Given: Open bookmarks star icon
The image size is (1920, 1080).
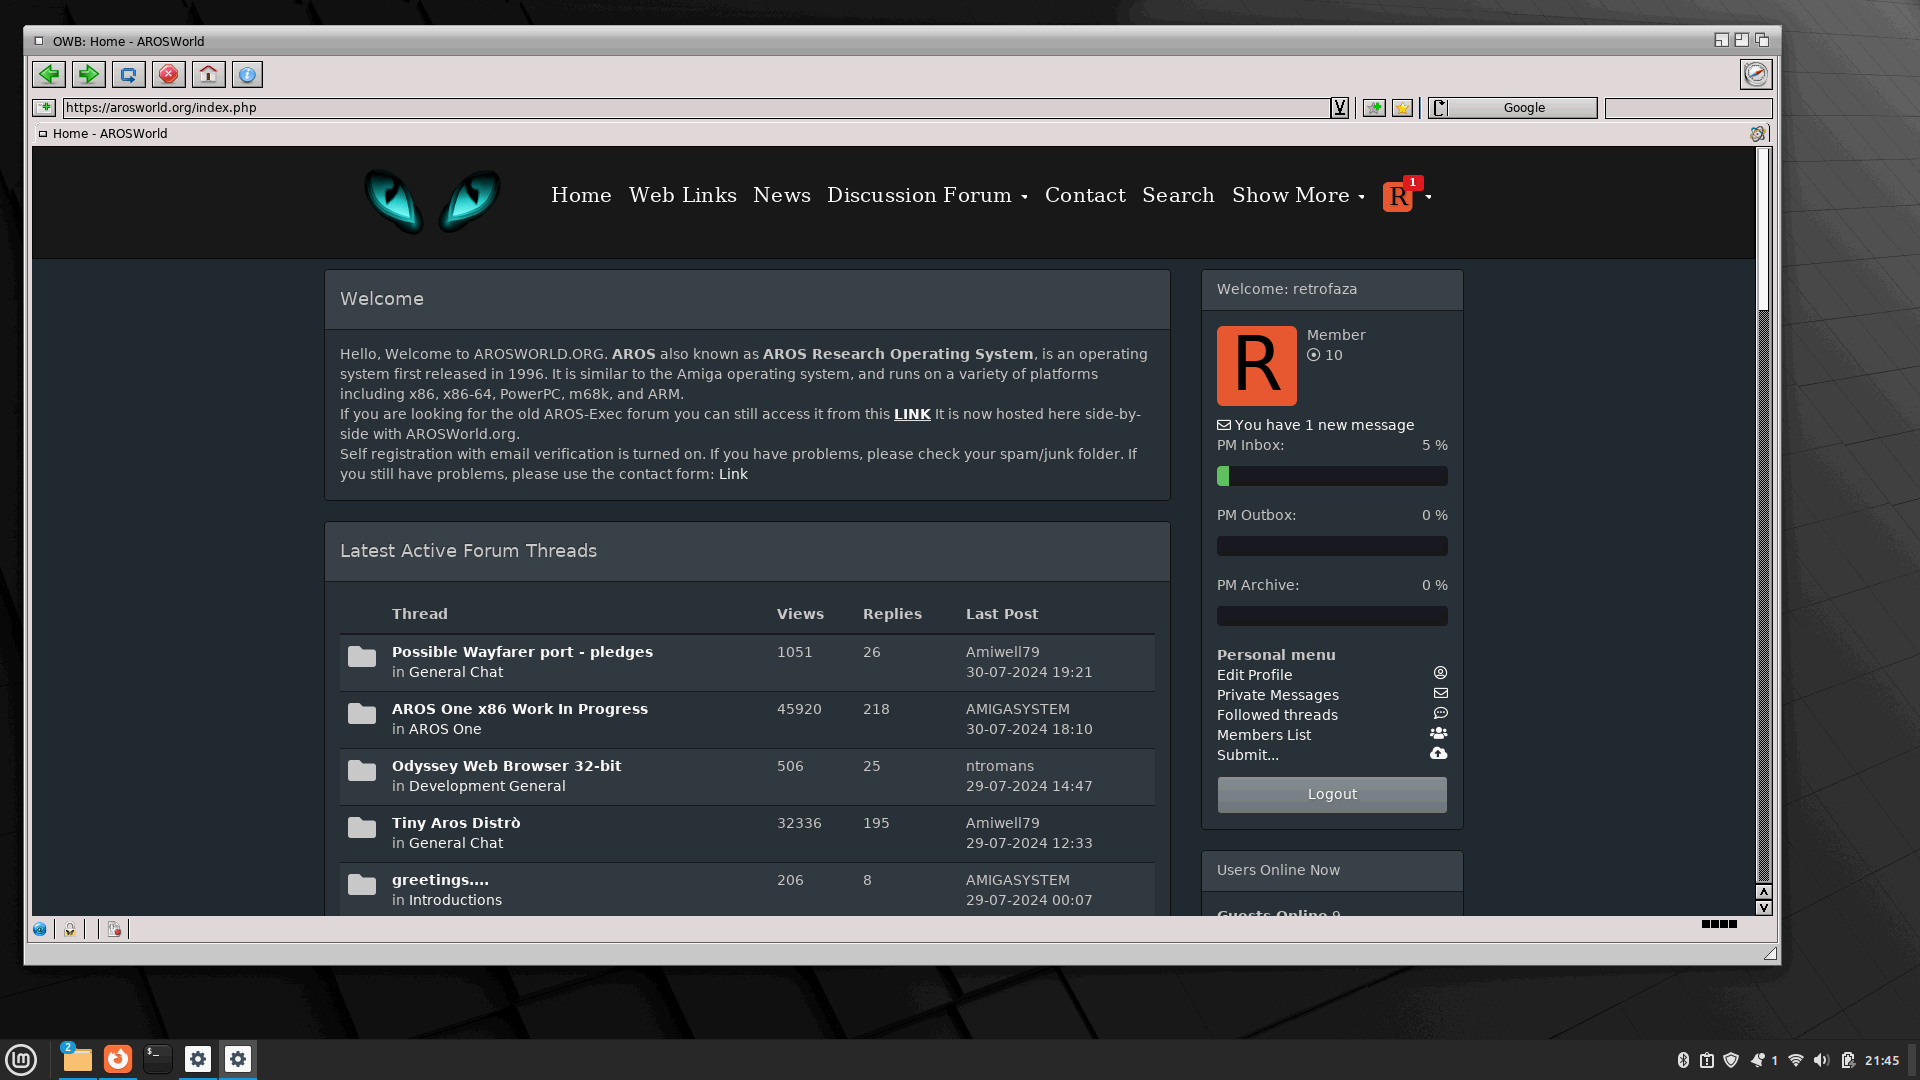Looking at the screenshot, I should coord(1402,108).
